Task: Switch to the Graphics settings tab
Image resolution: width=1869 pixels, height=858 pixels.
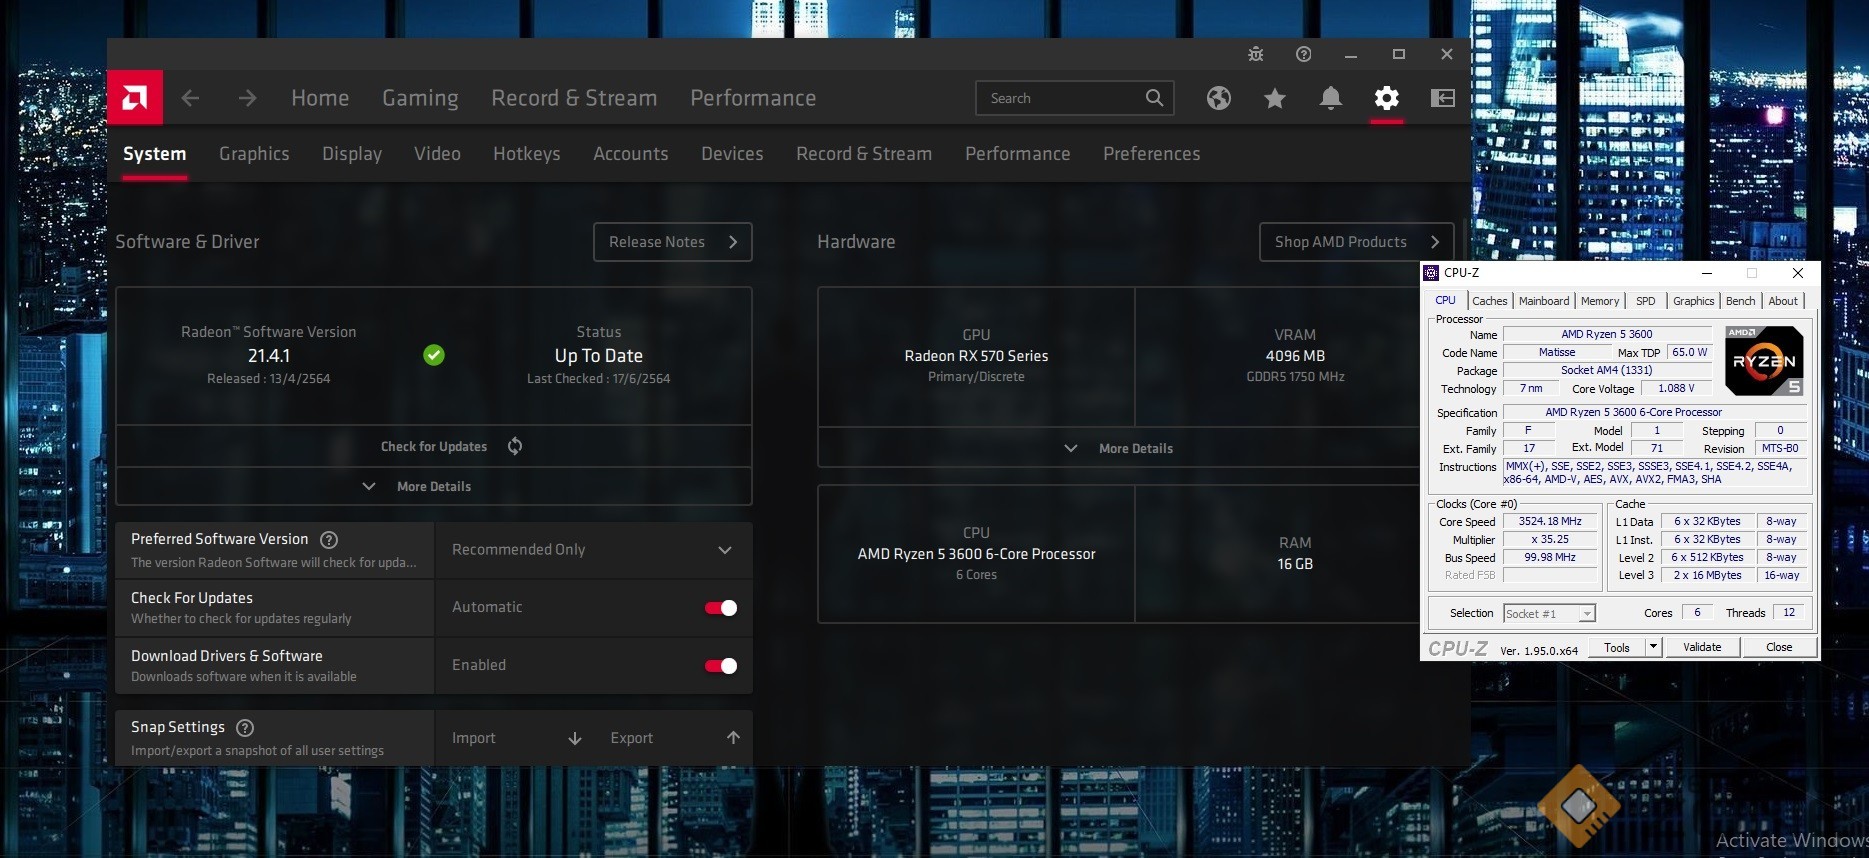Action: (x=254, y=154)
